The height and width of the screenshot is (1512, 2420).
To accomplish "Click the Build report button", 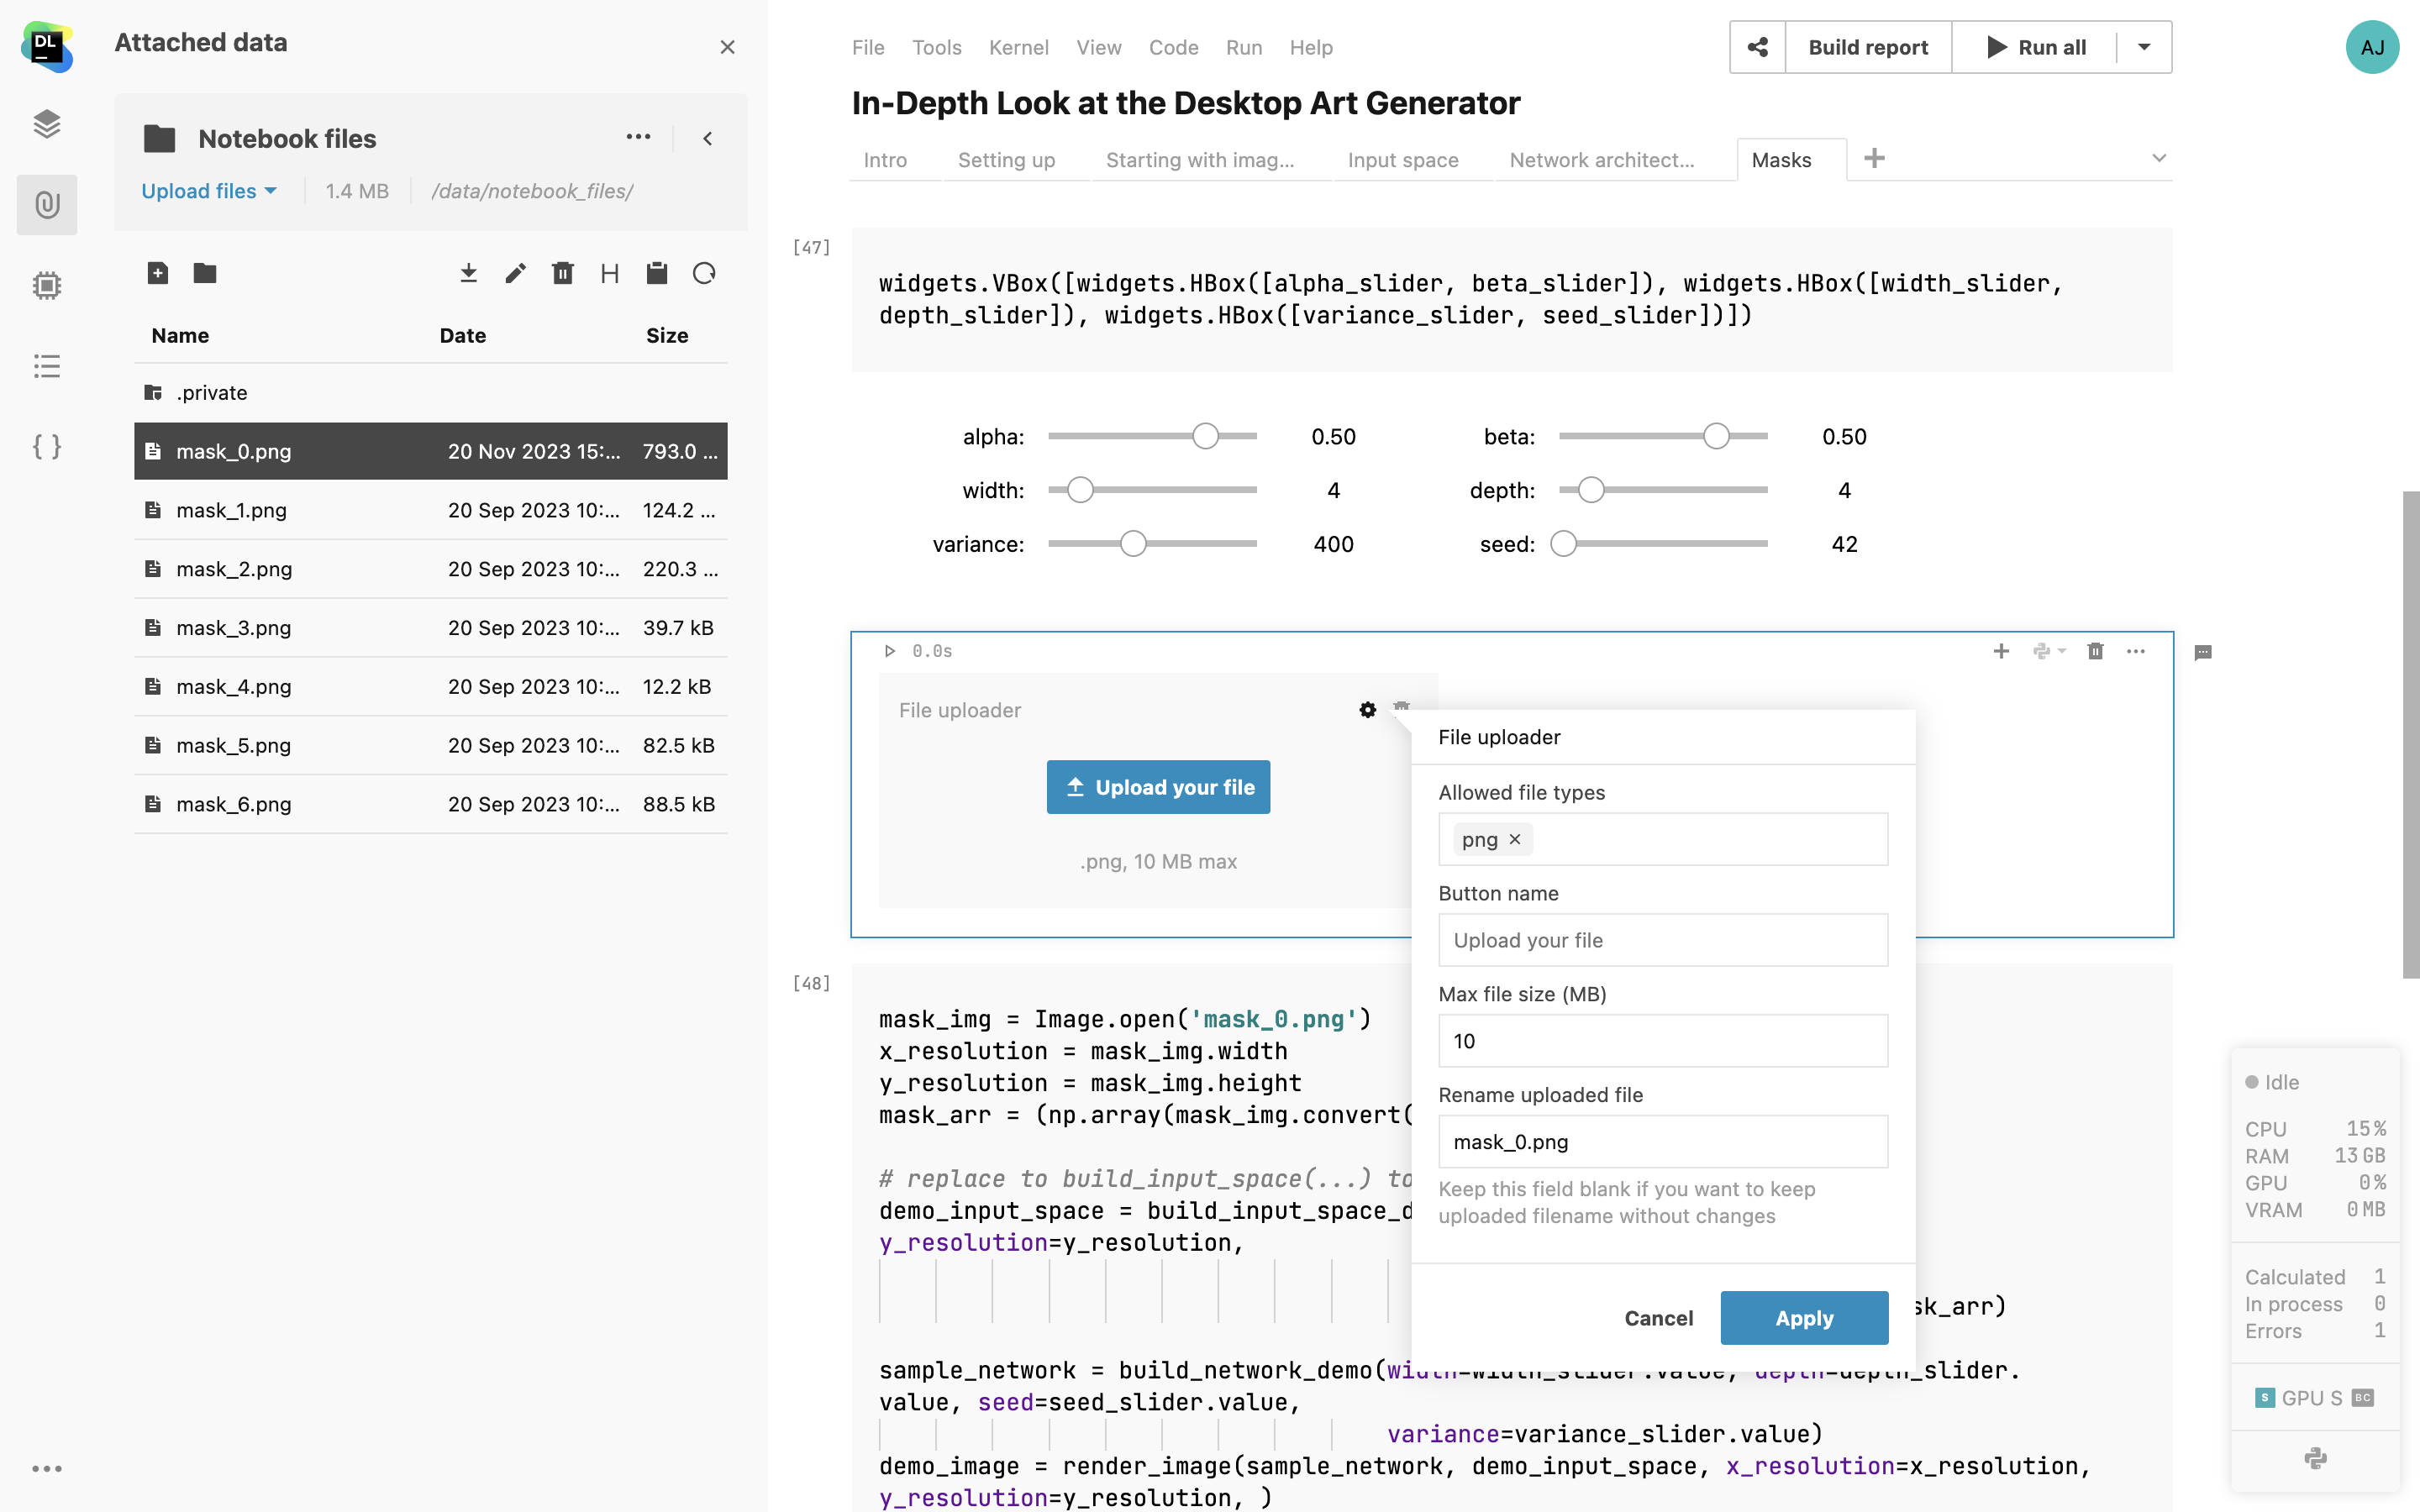I will [1867, 47].
